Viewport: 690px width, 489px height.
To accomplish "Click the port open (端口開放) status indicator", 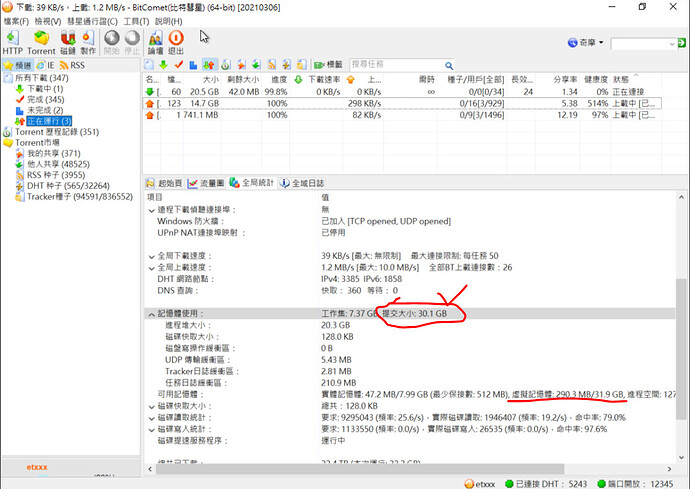I will [635, 484].
